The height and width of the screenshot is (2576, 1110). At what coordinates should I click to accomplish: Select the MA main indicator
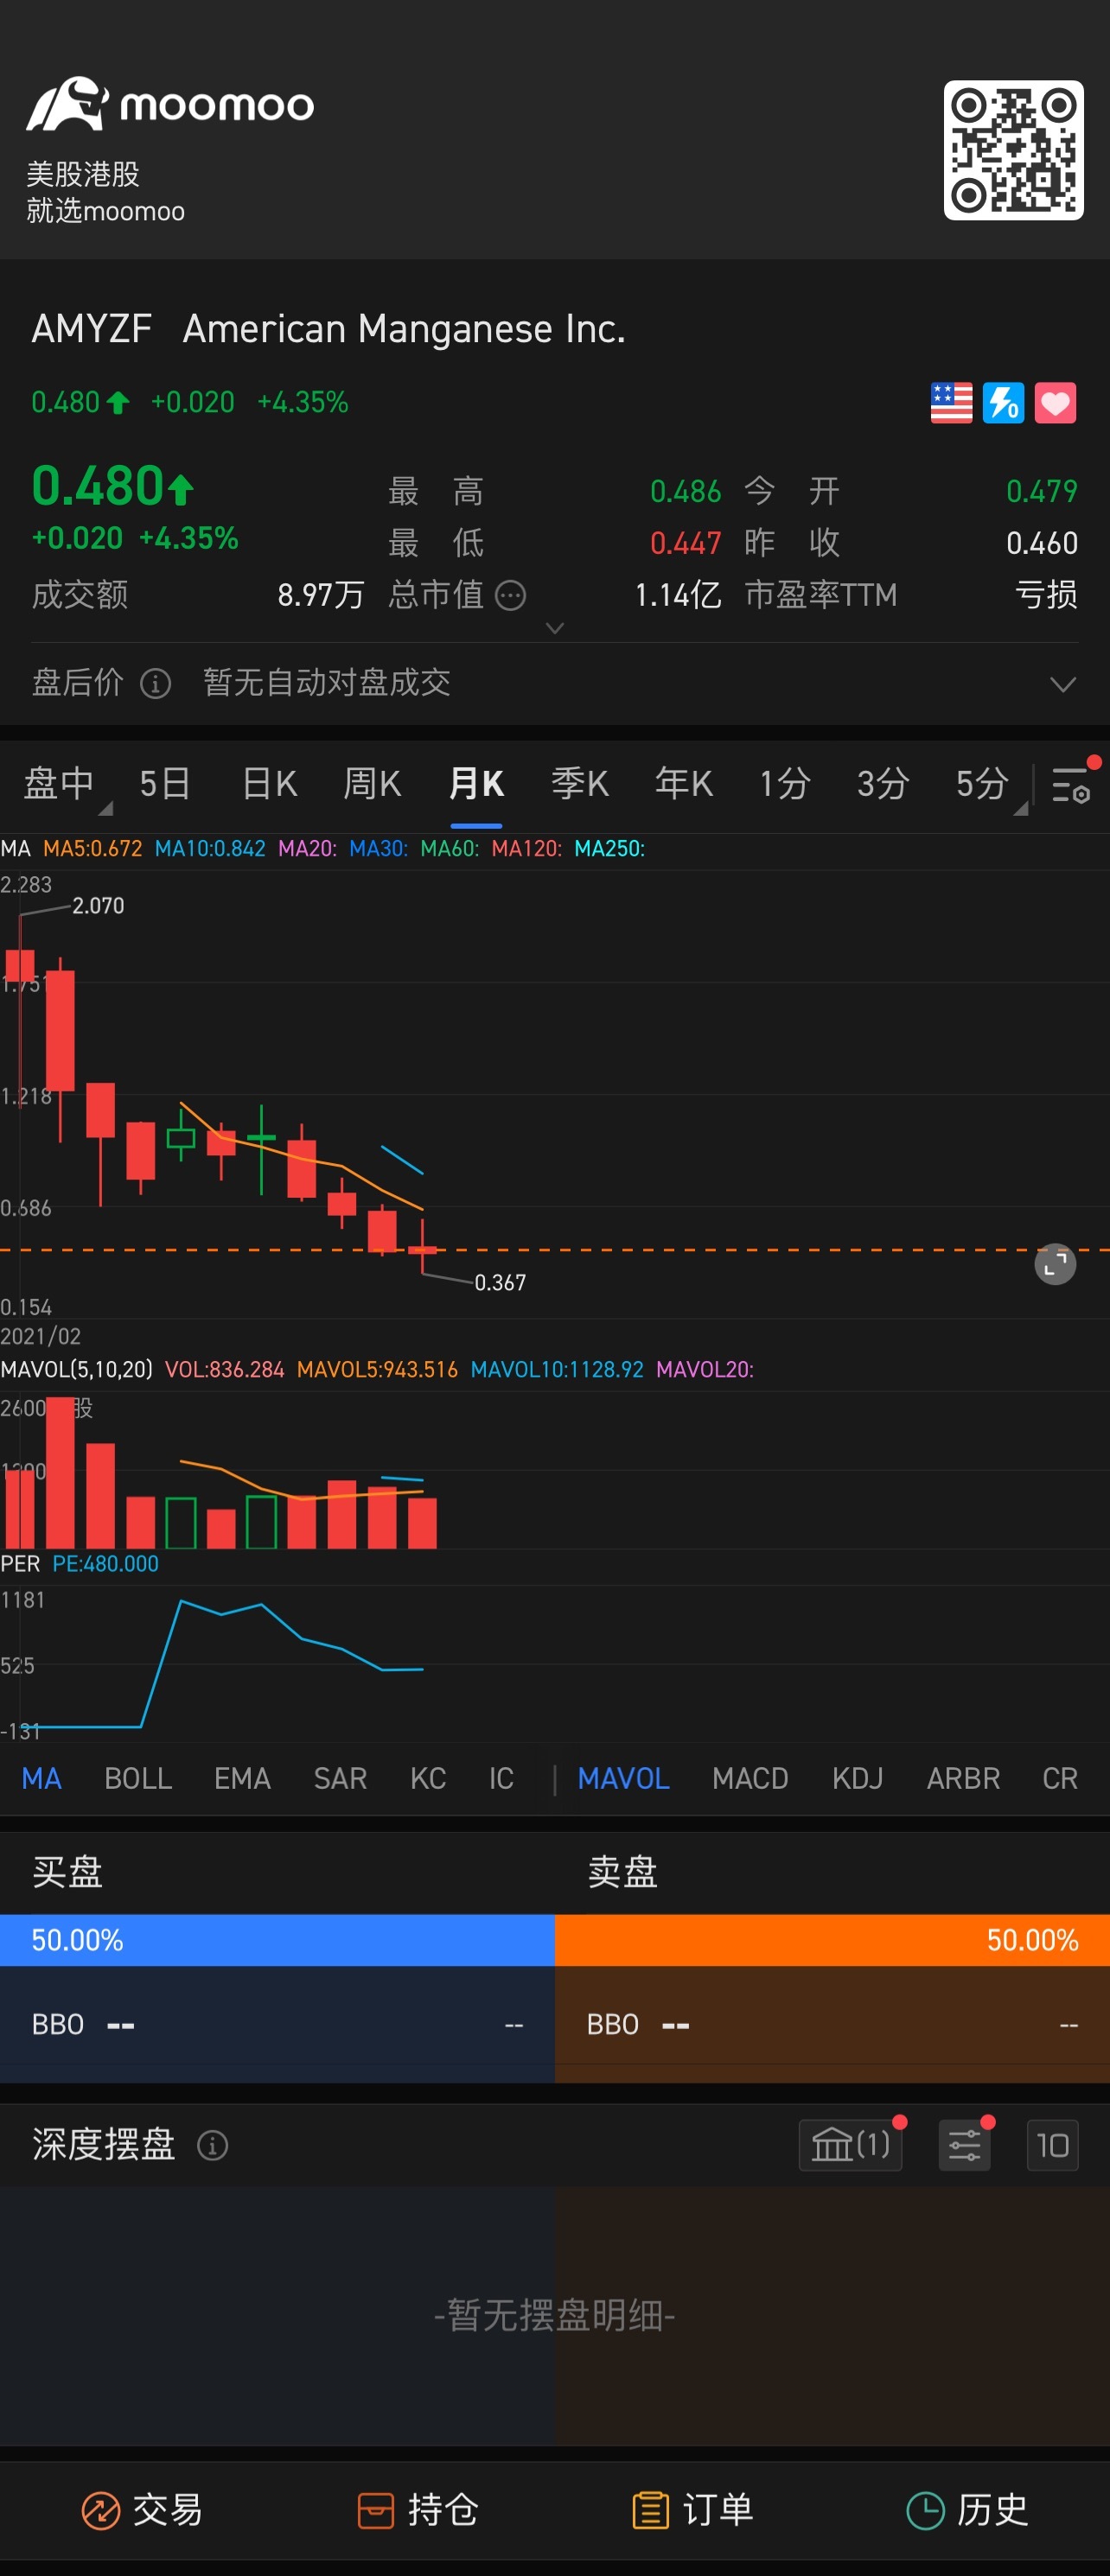[42, 1778]
